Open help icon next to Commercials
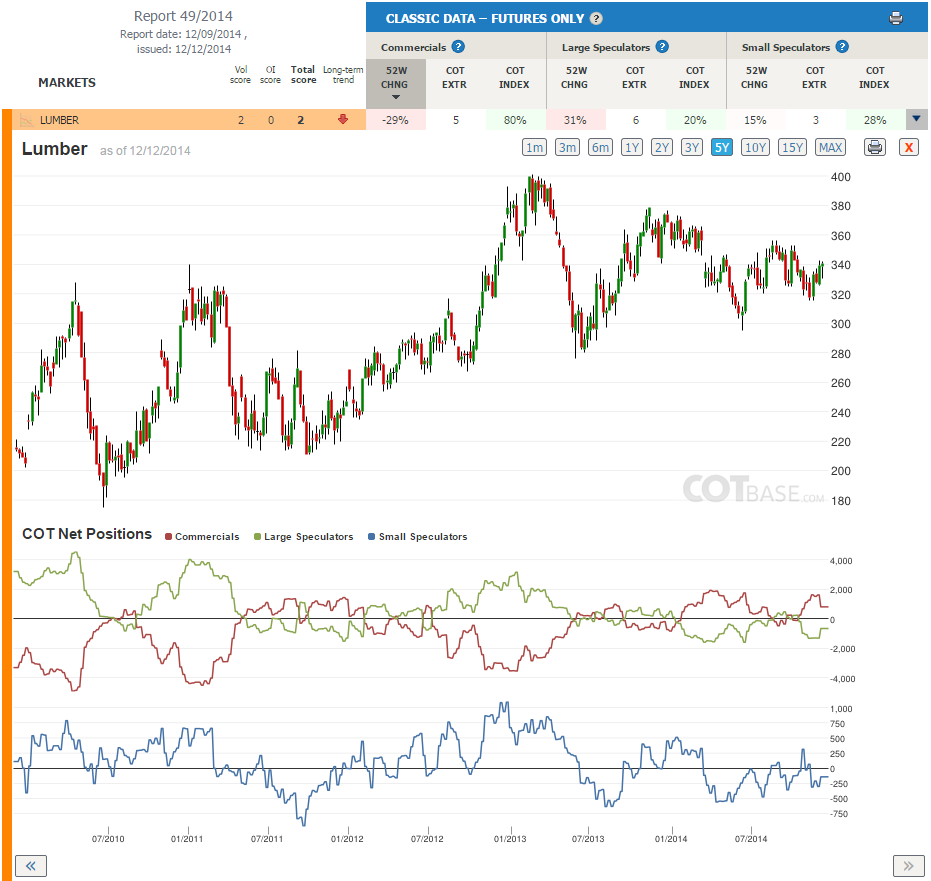931x881 pixels. pyautogui.click(x=458, y=47)
